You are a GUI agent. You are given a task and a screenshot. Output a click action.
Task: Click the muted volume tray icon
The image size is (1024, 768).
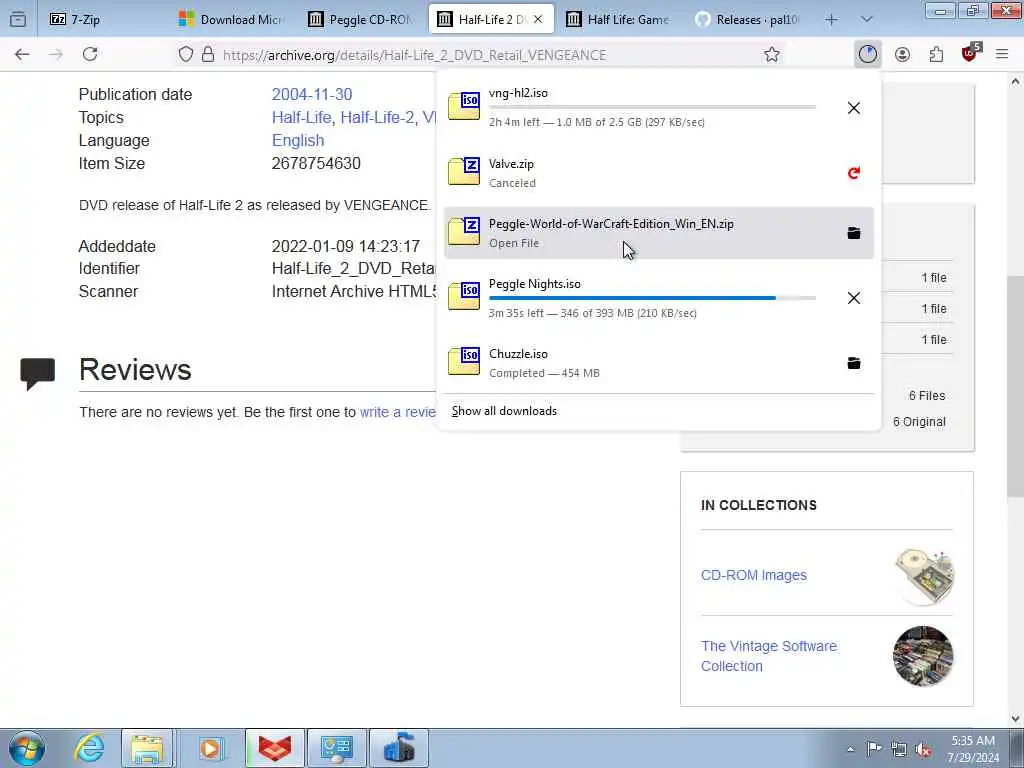pyautogui.click(x=923, y=749)
